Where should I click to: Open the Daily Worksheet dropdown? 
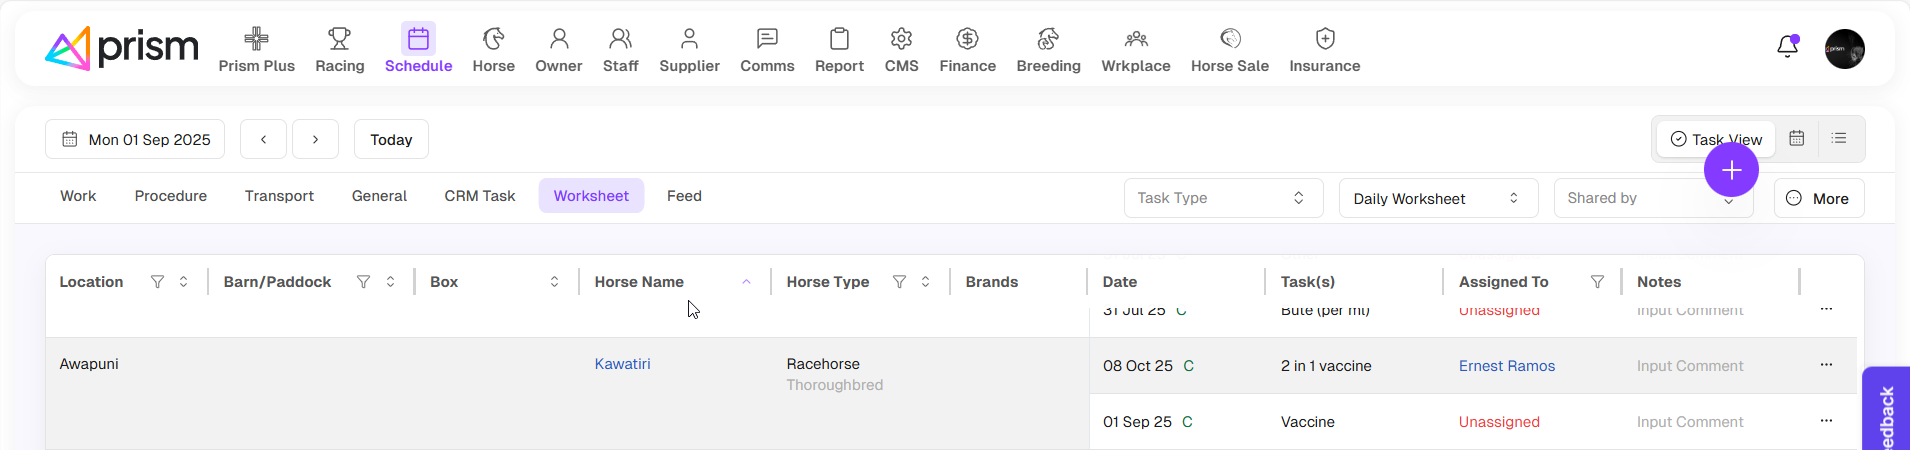pos(1436,198)
